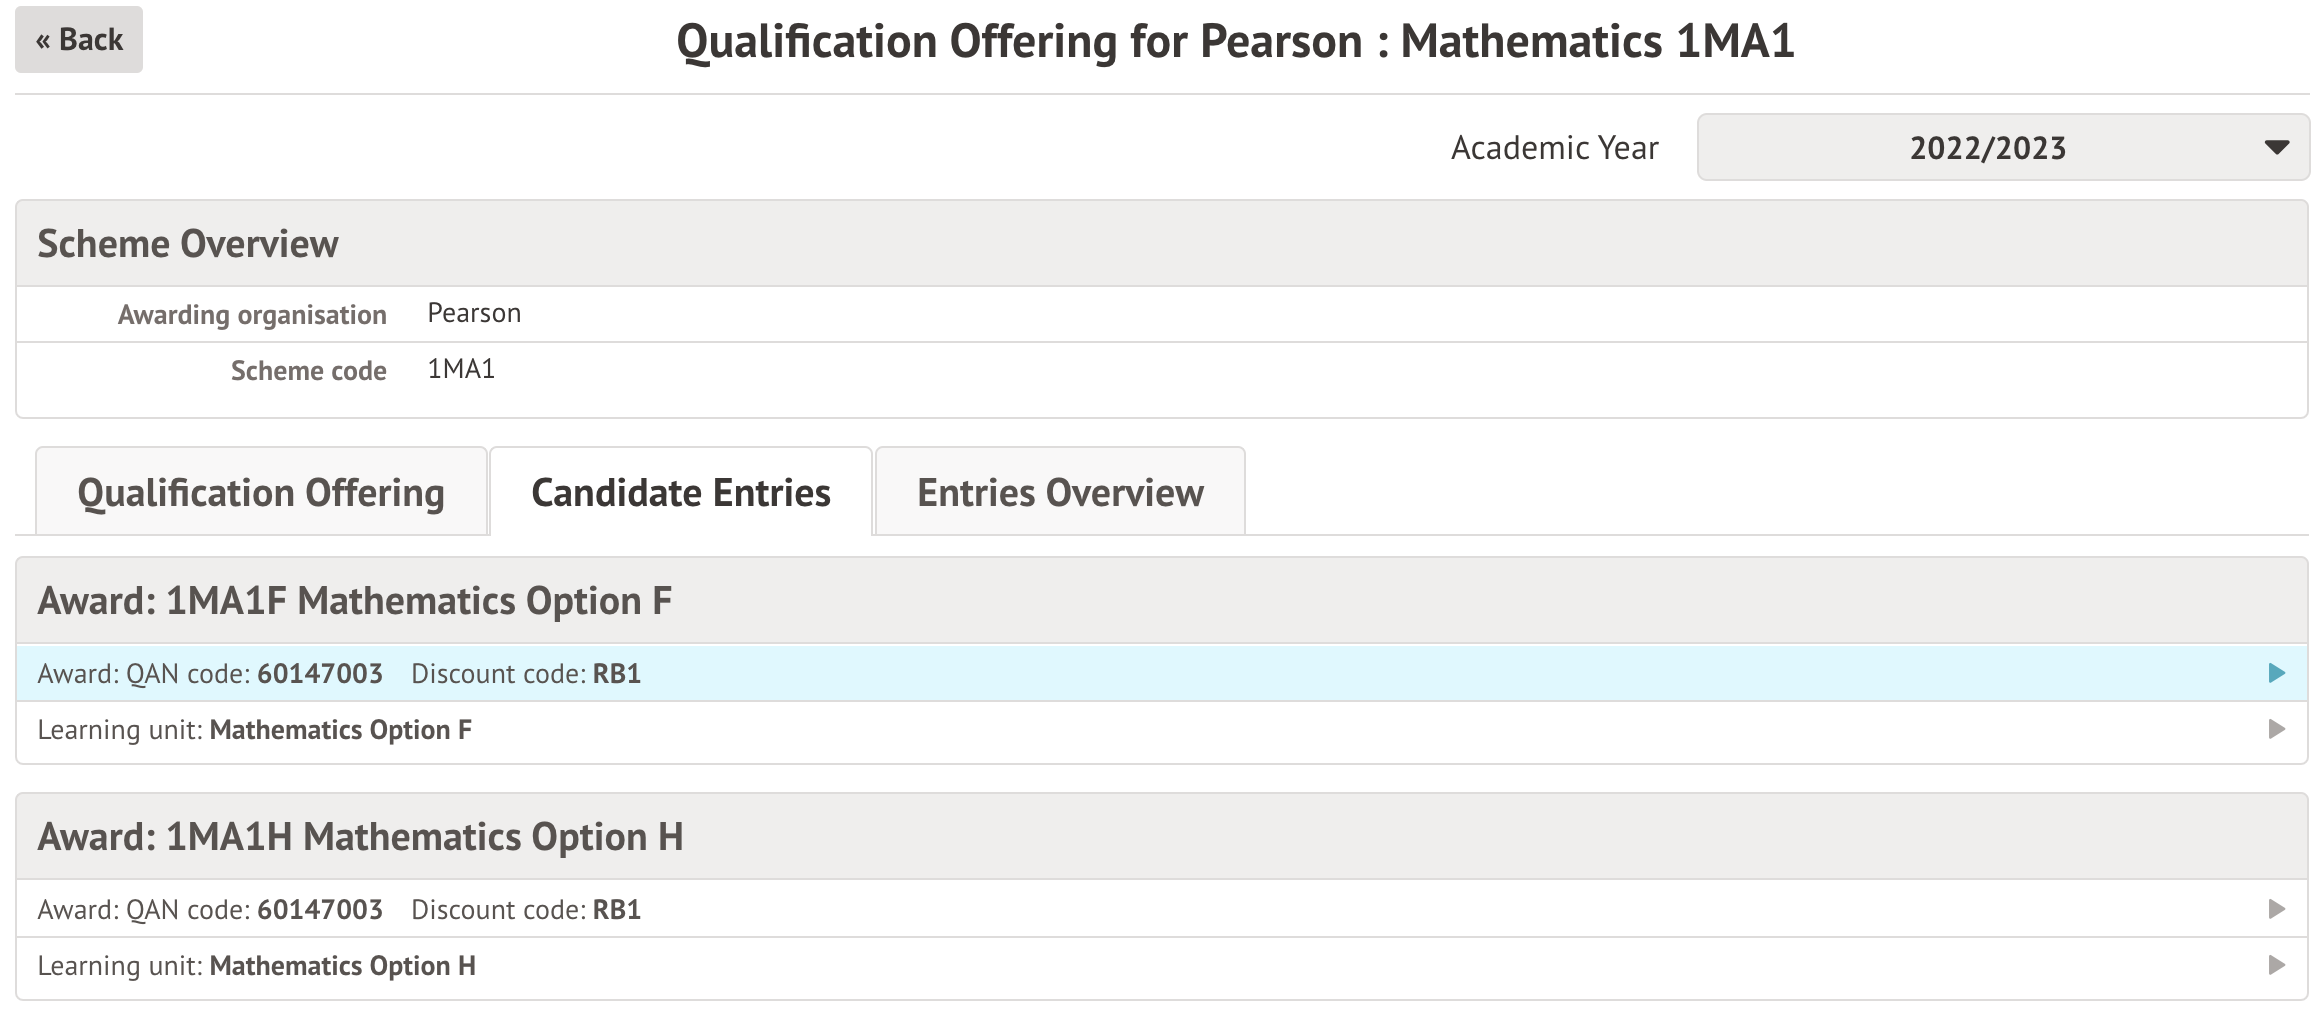Switch to the Qualification Offering tab
This screenshot has width=2324, height=1010.
point(261,493)
